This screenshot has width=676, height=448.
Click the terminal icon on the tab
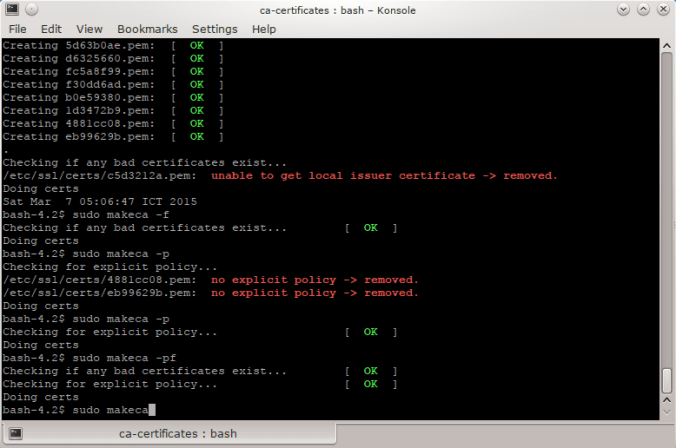click(x=16, y=434)
